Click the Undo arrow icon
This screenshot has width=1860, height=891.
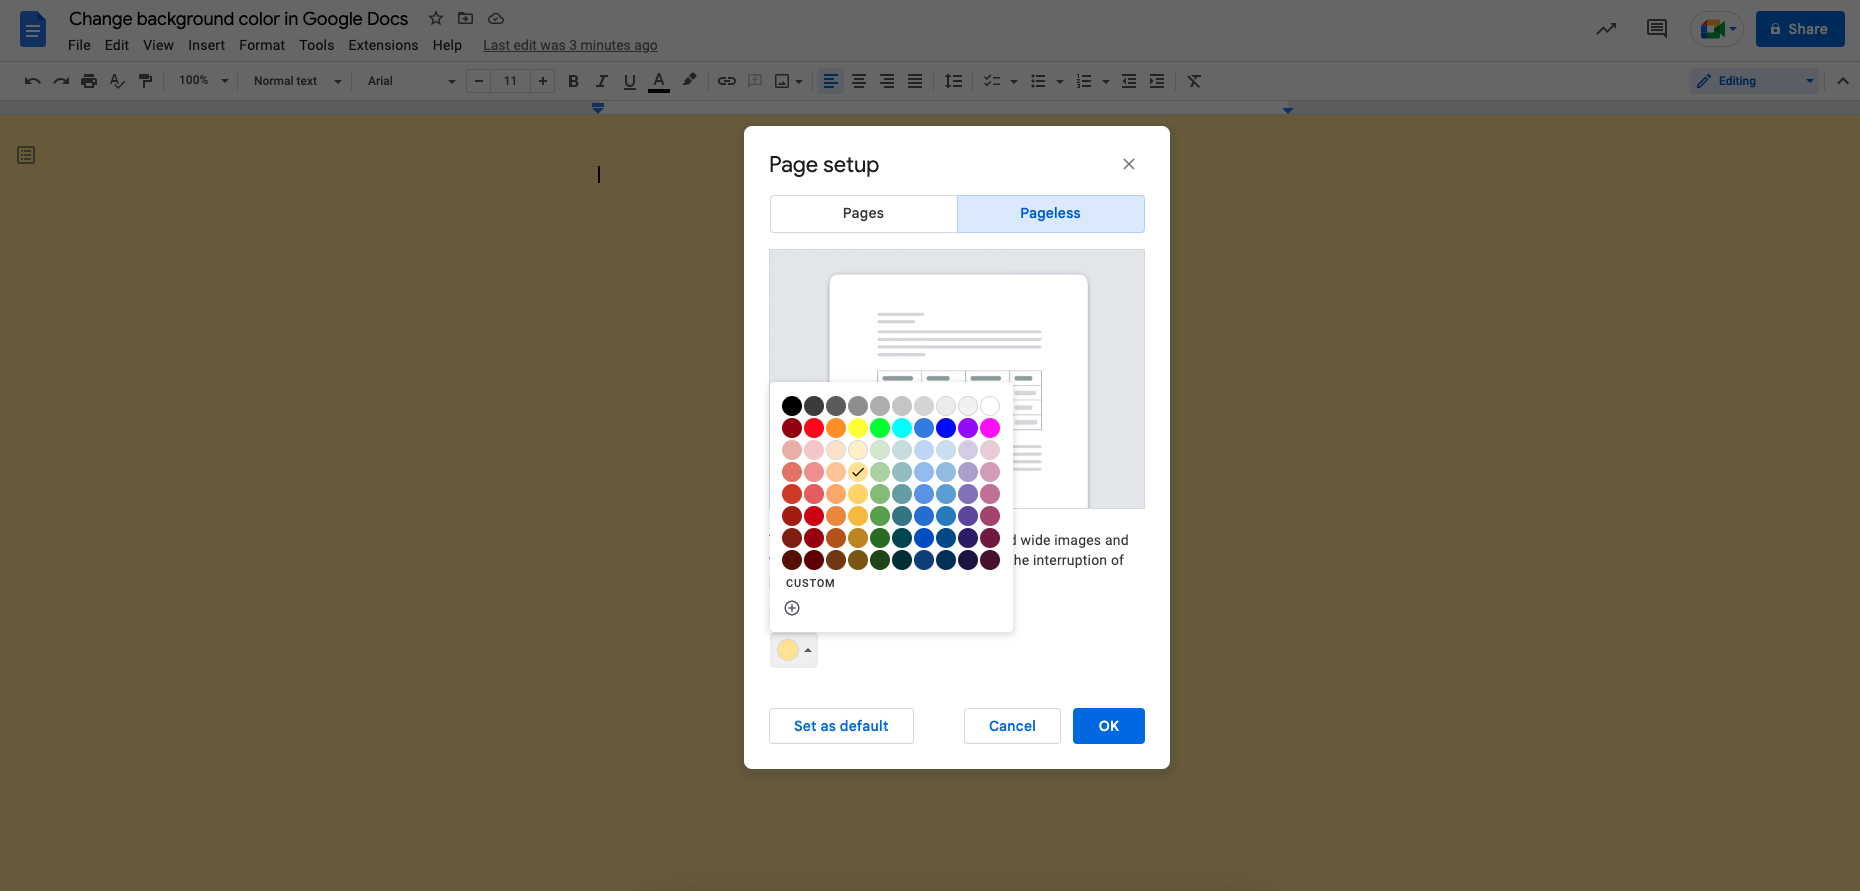pyautogui.click(x=32, y=81)
